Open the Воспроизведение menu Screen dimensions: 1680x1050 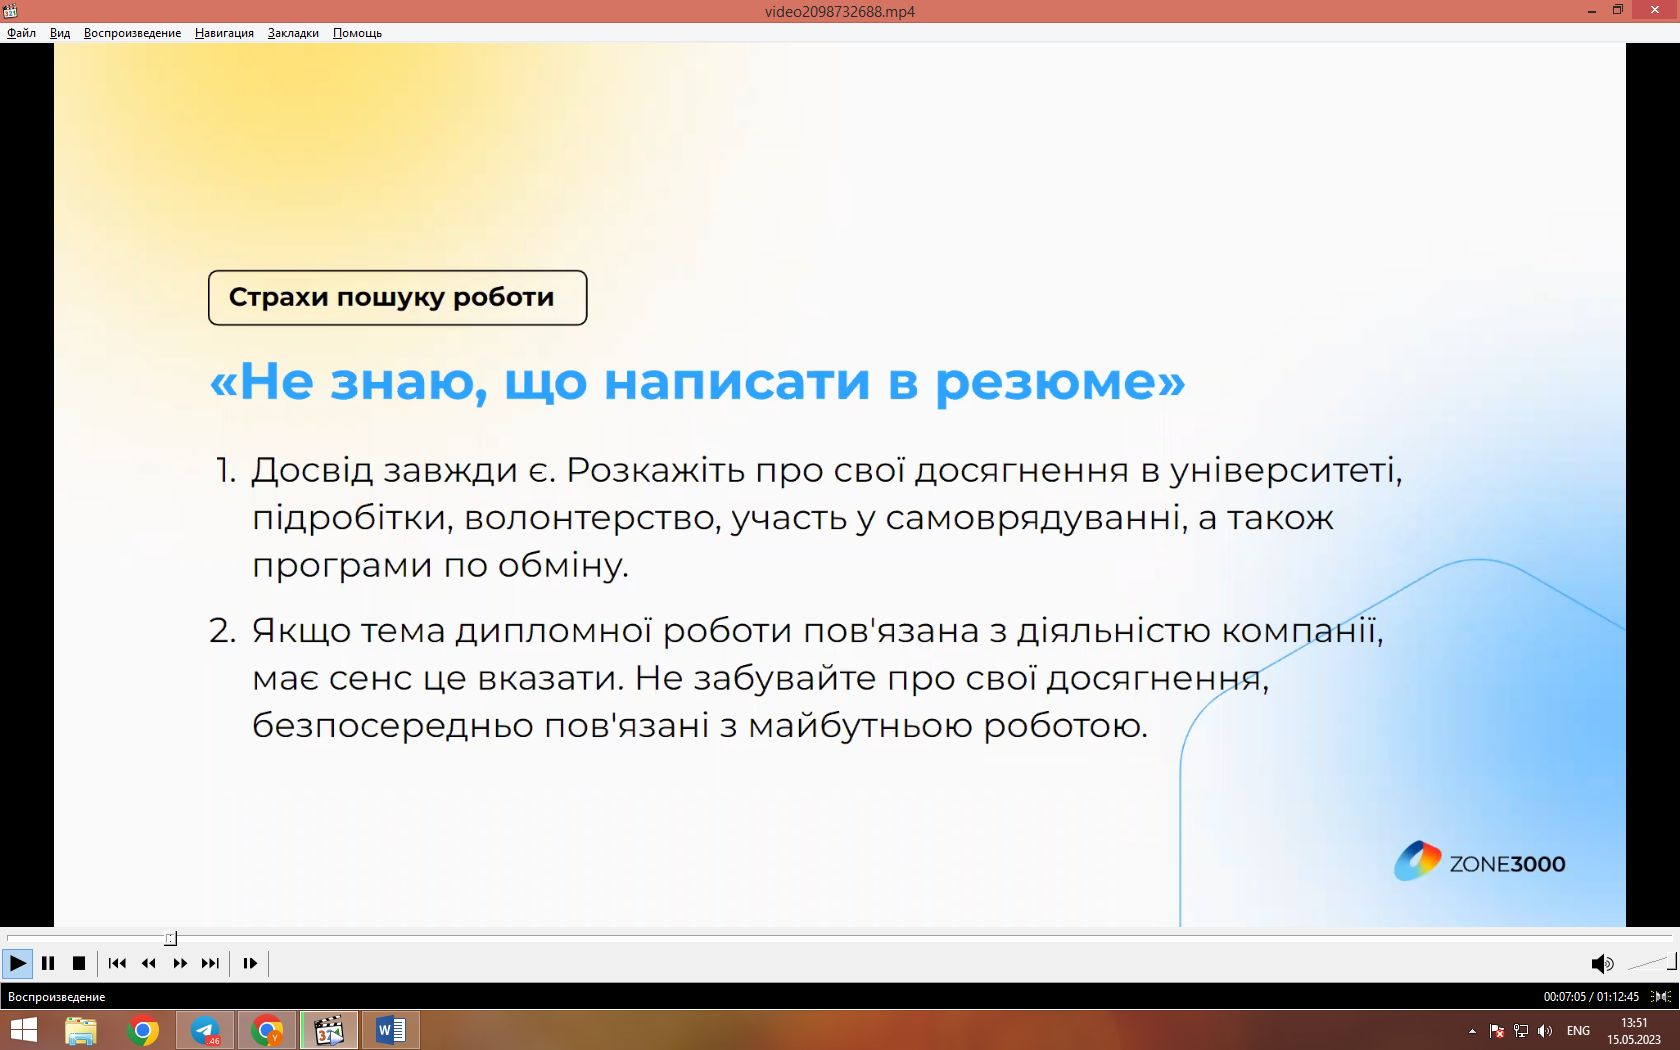[x=133, y=33]
